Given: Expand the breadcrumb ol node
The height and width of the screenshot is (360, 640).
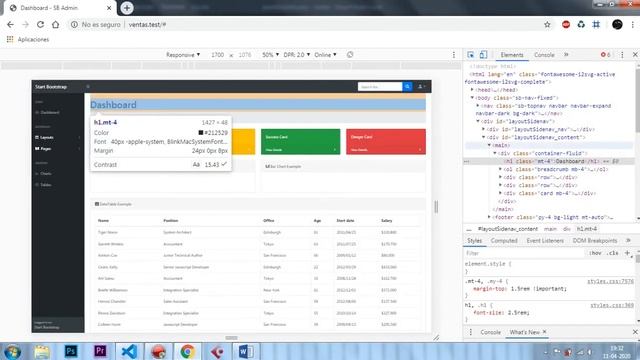Looking at the screenshot, I should pos(500,169).
